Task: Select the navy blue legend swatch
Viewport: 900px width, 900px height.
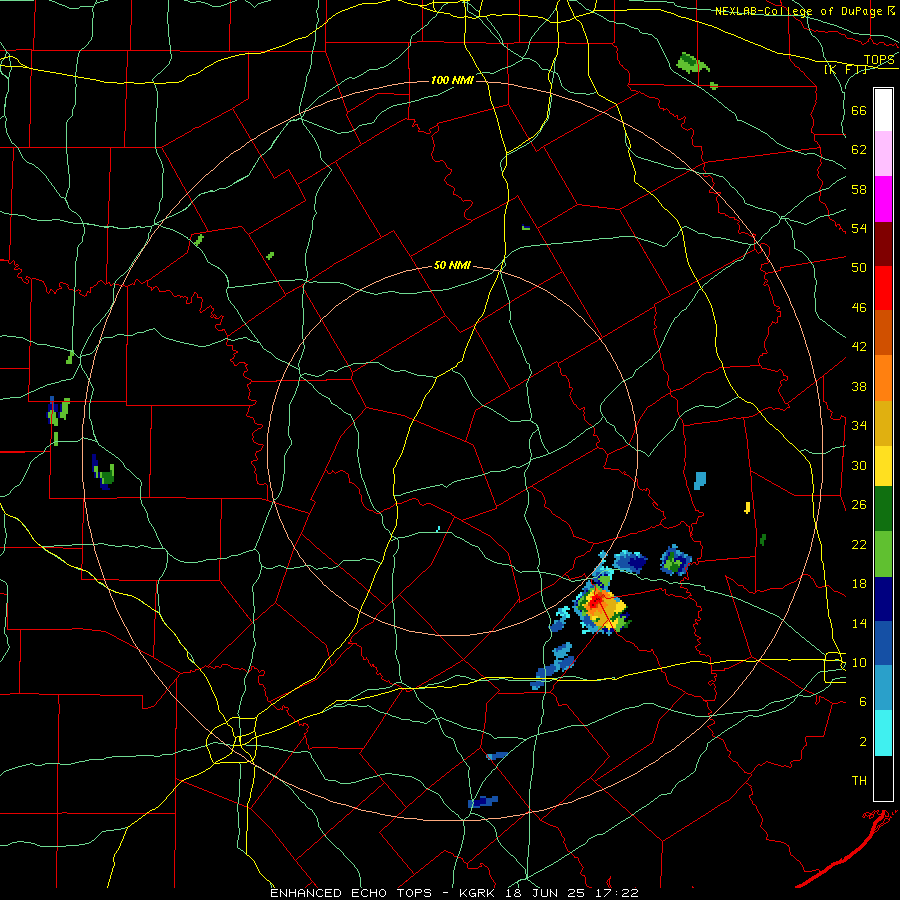Action: click(883, 599)
